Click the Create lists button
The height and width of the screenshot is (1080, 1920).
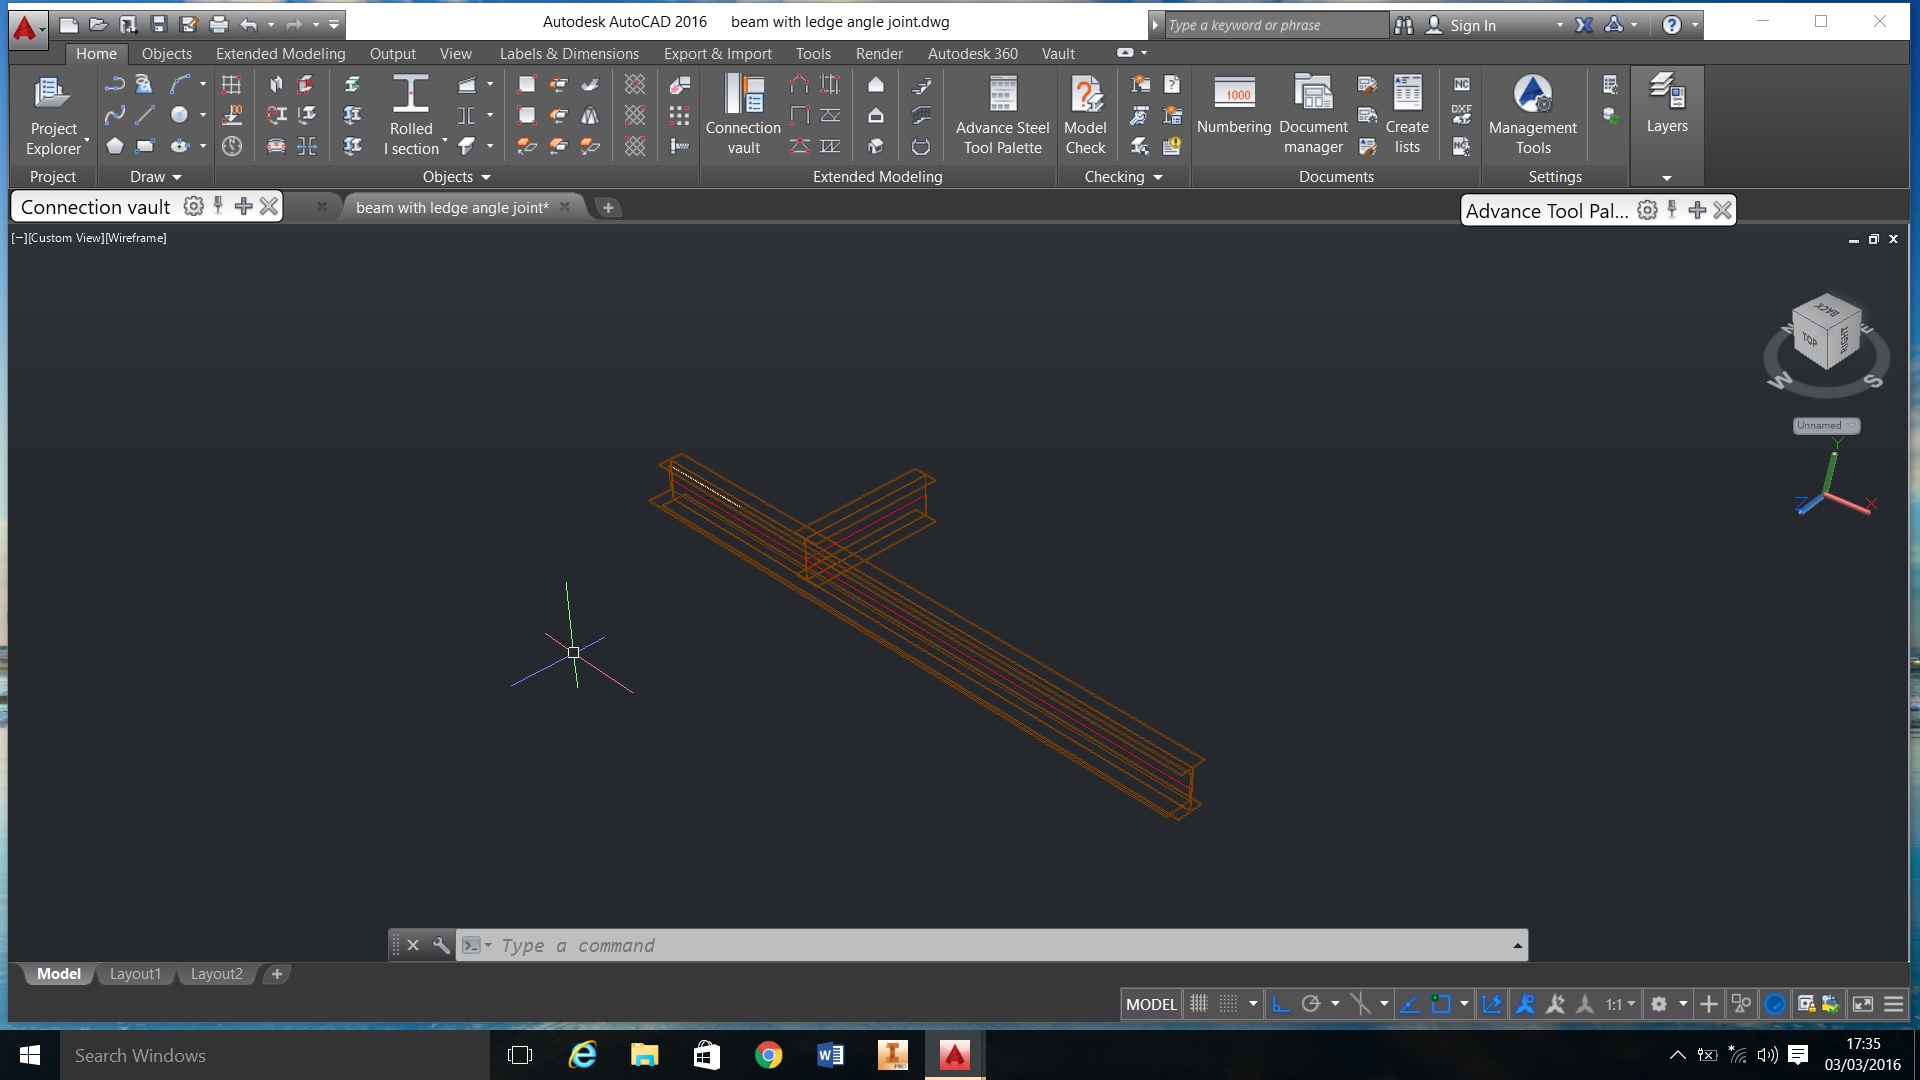pos(1406,115)
